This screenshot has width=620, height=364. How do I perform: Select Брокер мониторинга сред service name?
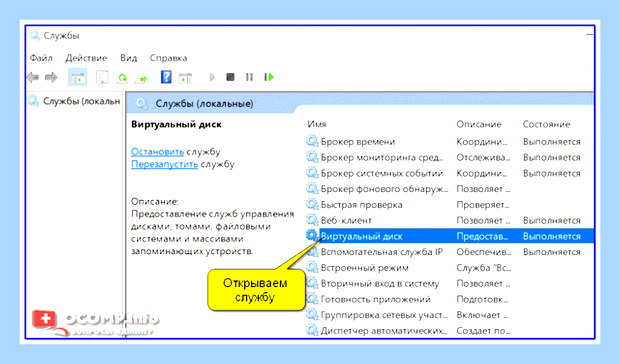[x=382, y=157]
